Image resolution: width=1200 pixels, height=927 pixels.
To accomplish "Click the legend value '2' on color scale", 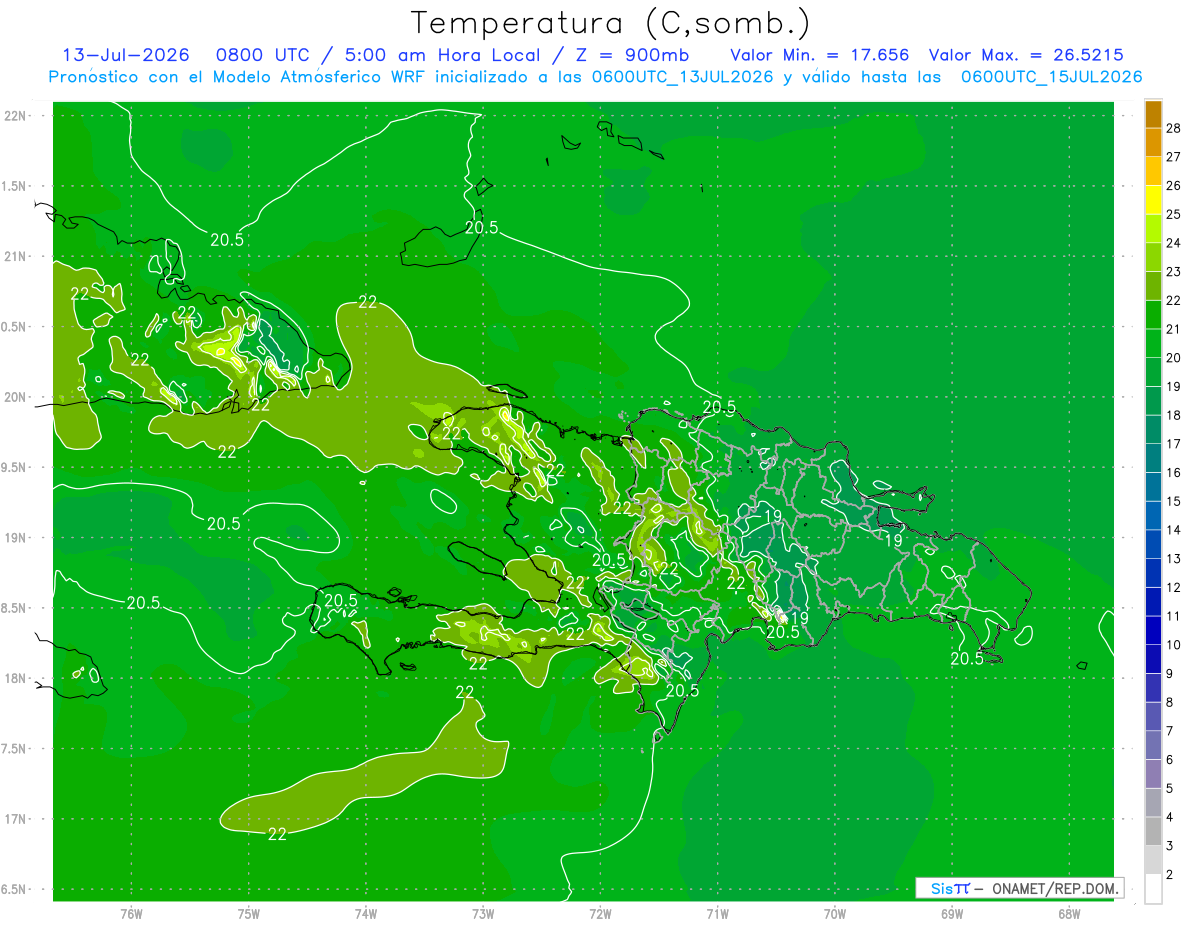I will [1170, 875].
